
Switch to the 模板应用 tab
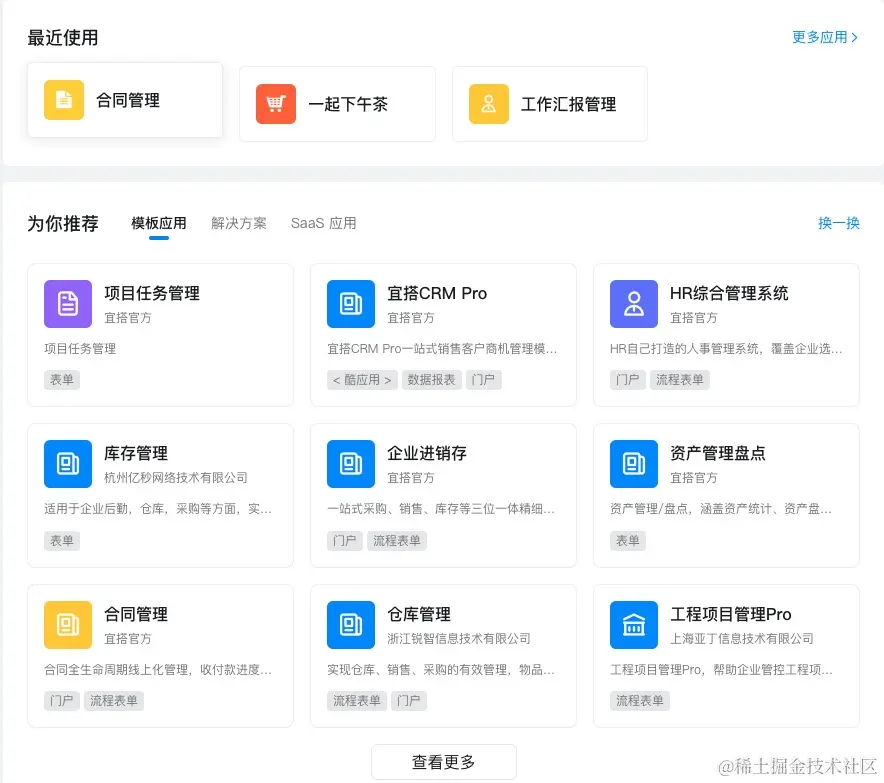(x=159, y=223)
